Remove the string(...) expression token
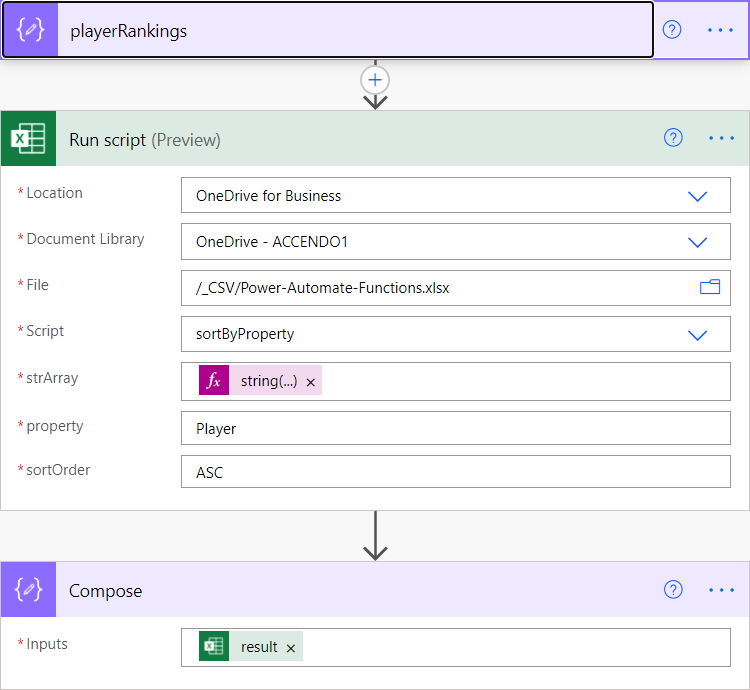Screen dimensions: 750x690 [x=311, y=383]
